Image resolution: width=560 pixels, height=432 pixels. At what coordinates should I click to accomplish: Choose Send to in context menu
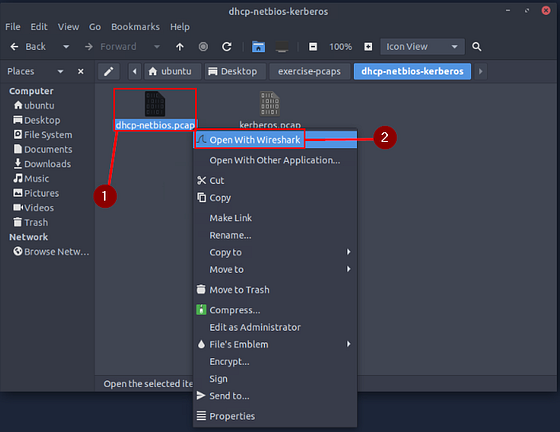pos(275,396)
